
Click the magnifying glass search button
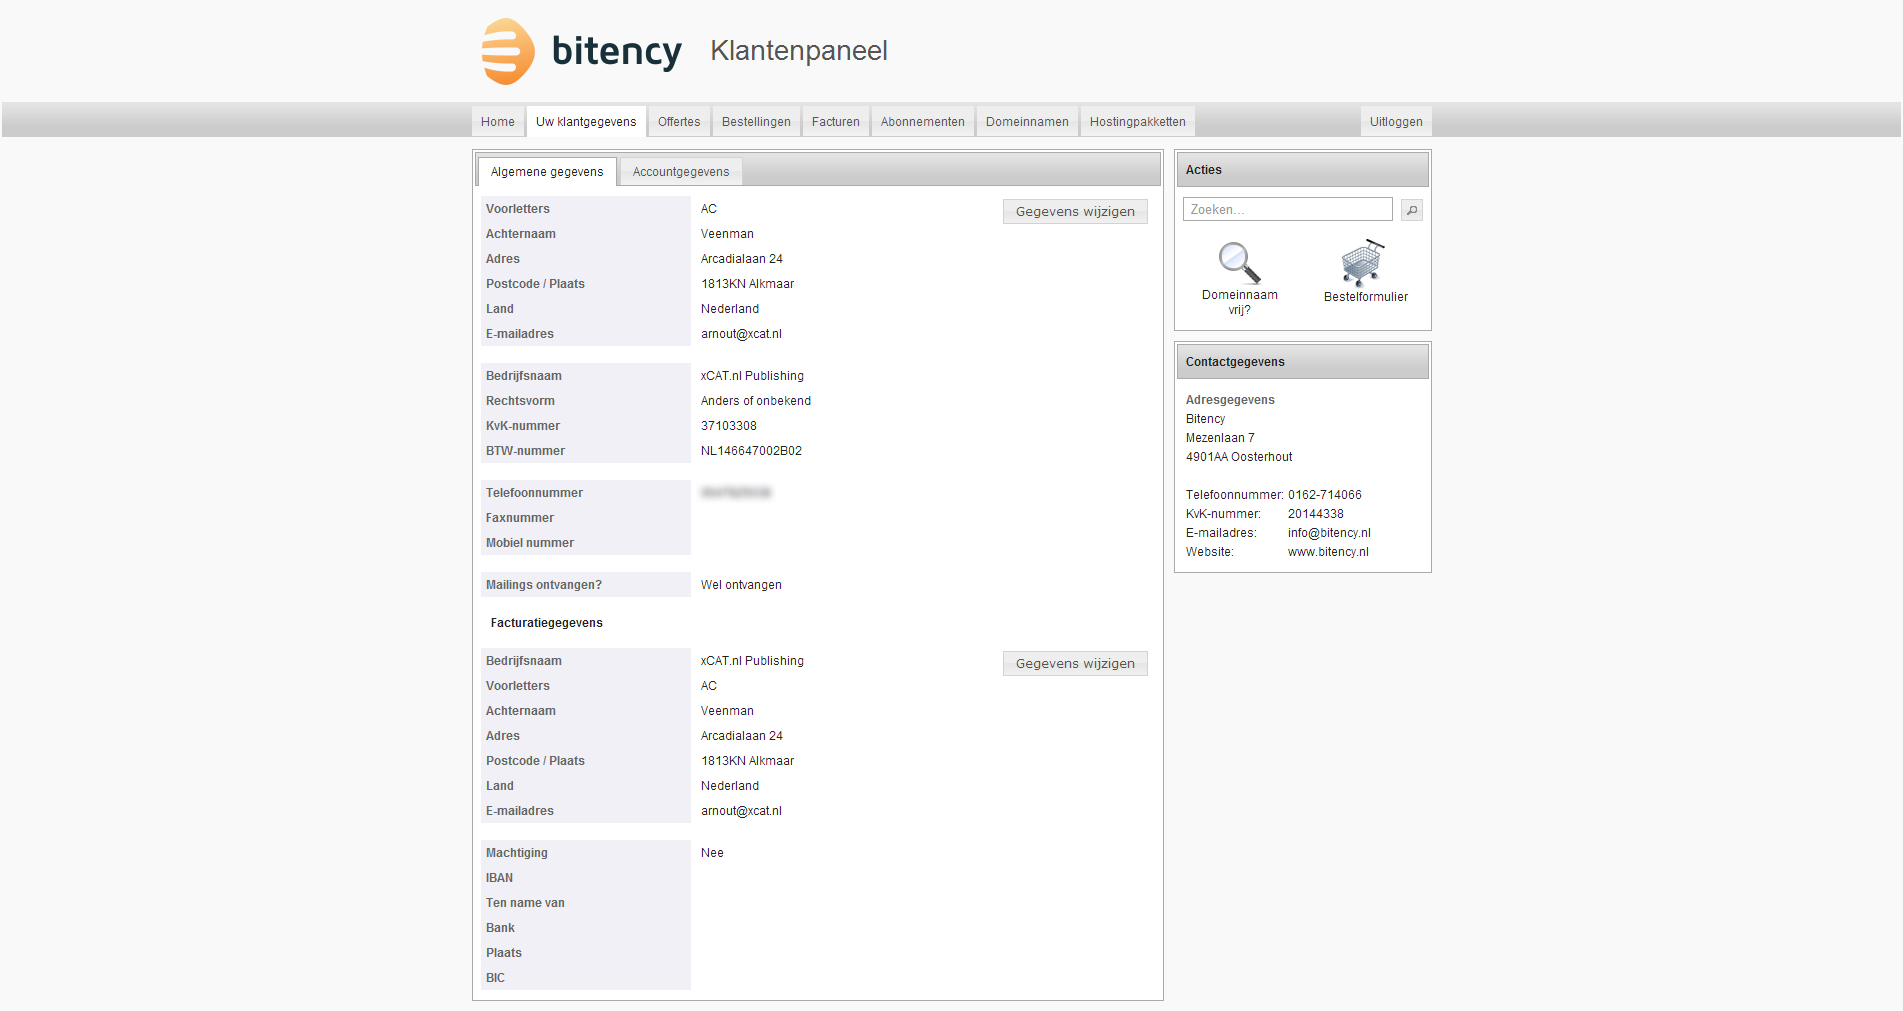1411,210
